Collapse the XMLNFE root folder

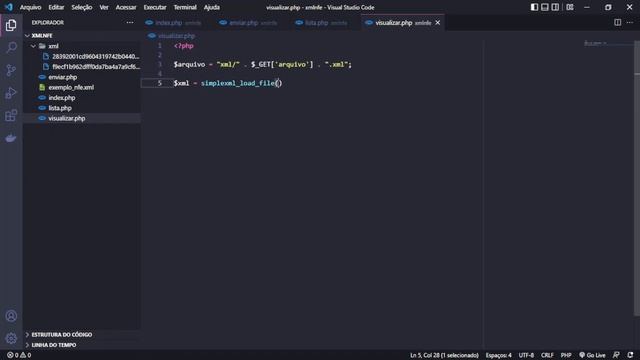(x=27, y=36)
